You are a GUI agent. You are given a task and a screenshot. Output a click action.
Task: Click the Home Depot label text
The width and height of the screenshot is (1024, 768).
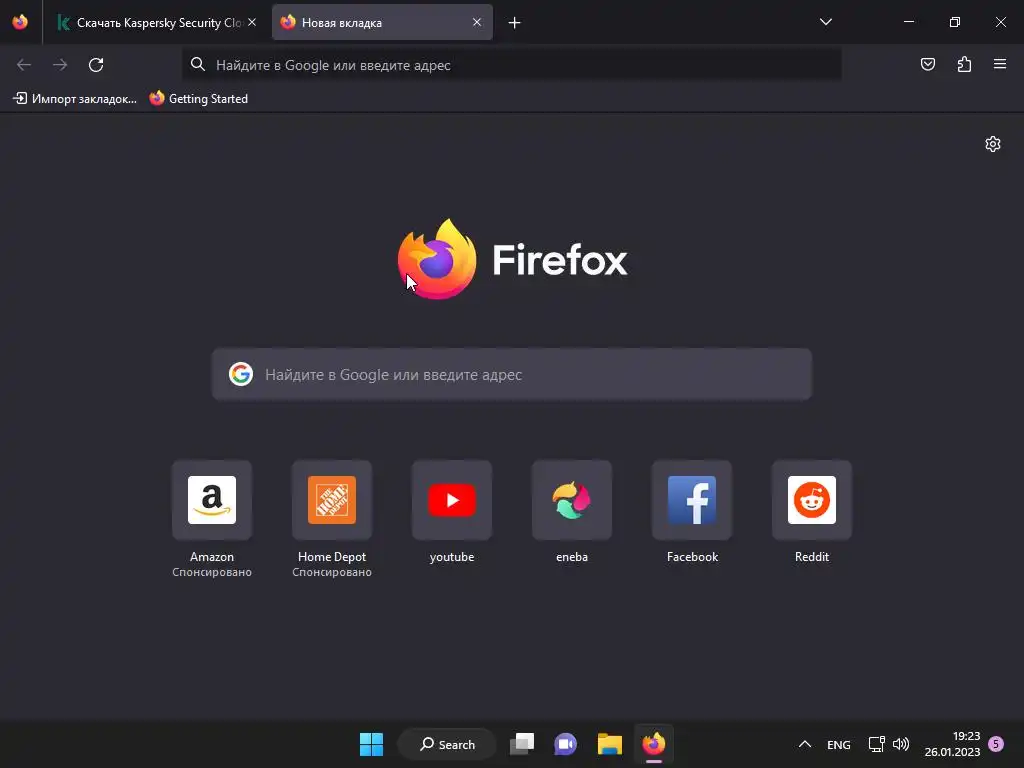coord(332,556)
